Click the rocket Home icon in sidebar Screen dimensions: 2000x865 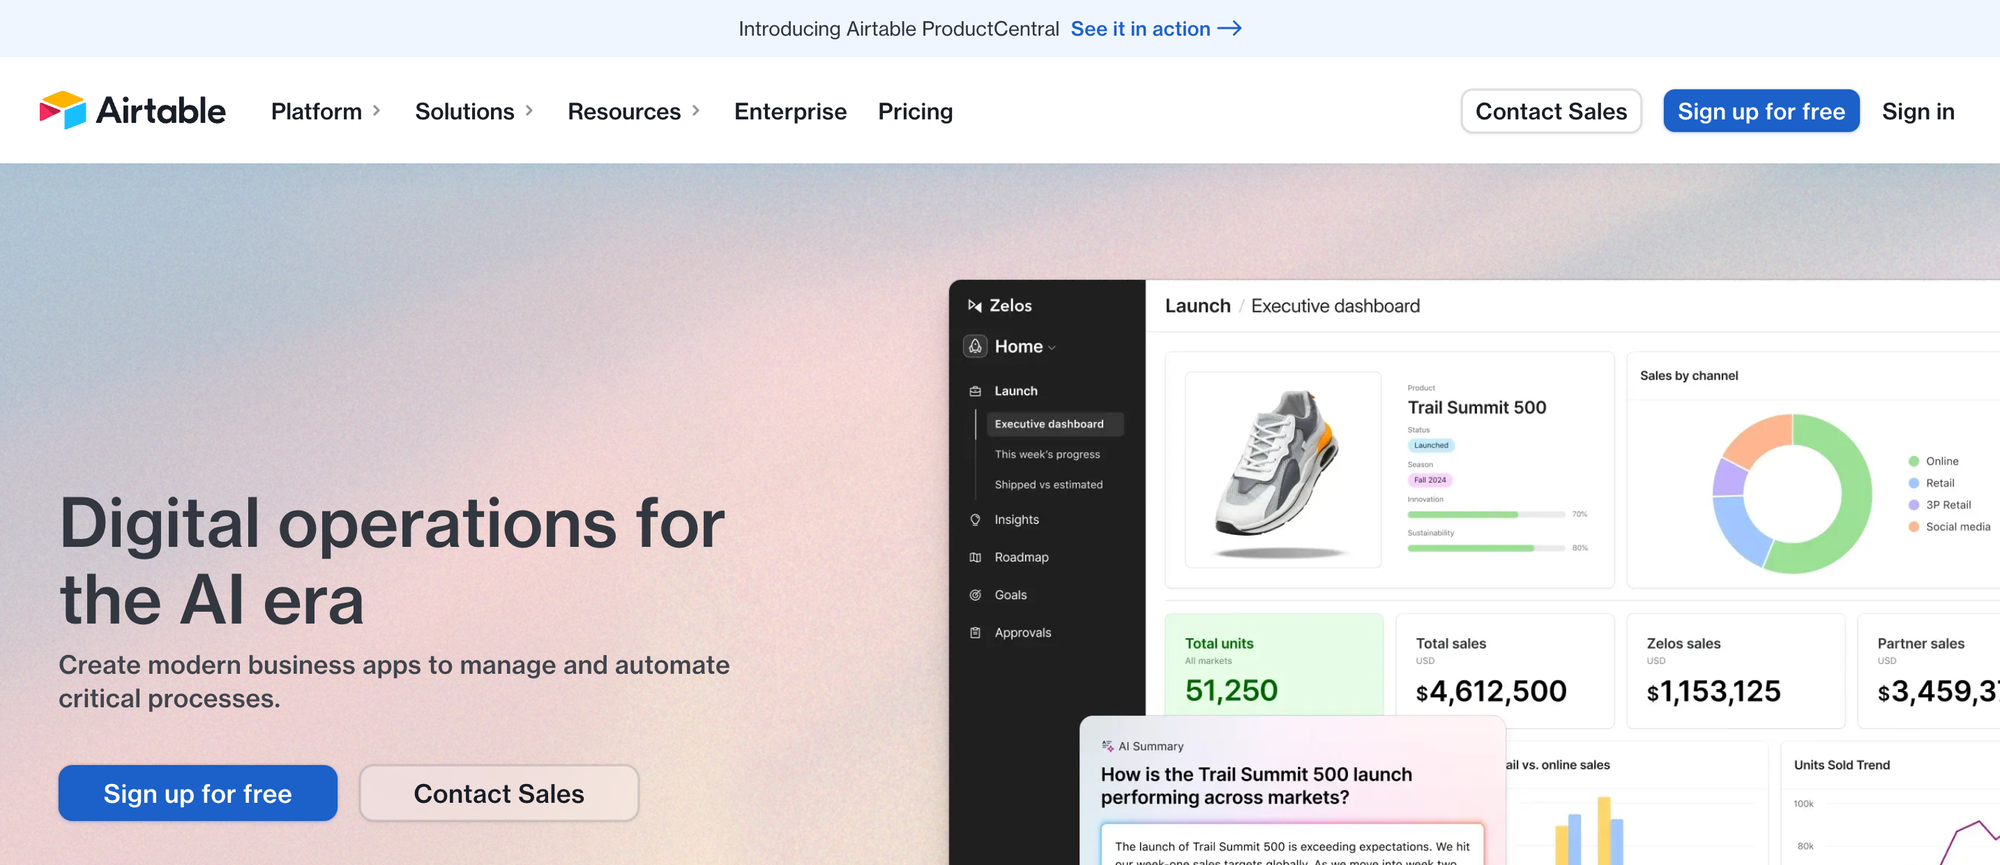point(975,346)
